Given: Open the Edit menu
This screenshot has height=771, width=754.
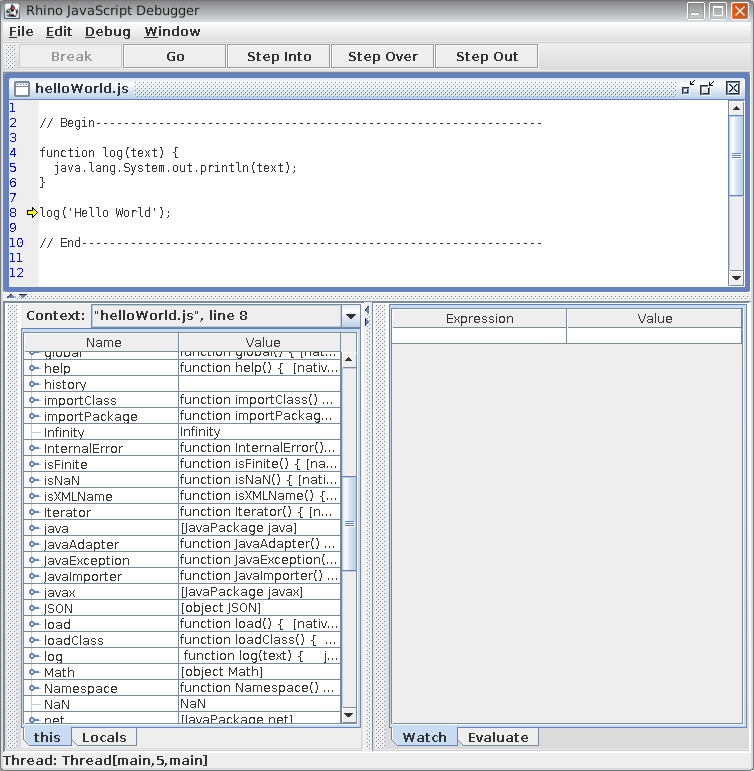Looking at the screenshot, I should click(x=59, y=31).
